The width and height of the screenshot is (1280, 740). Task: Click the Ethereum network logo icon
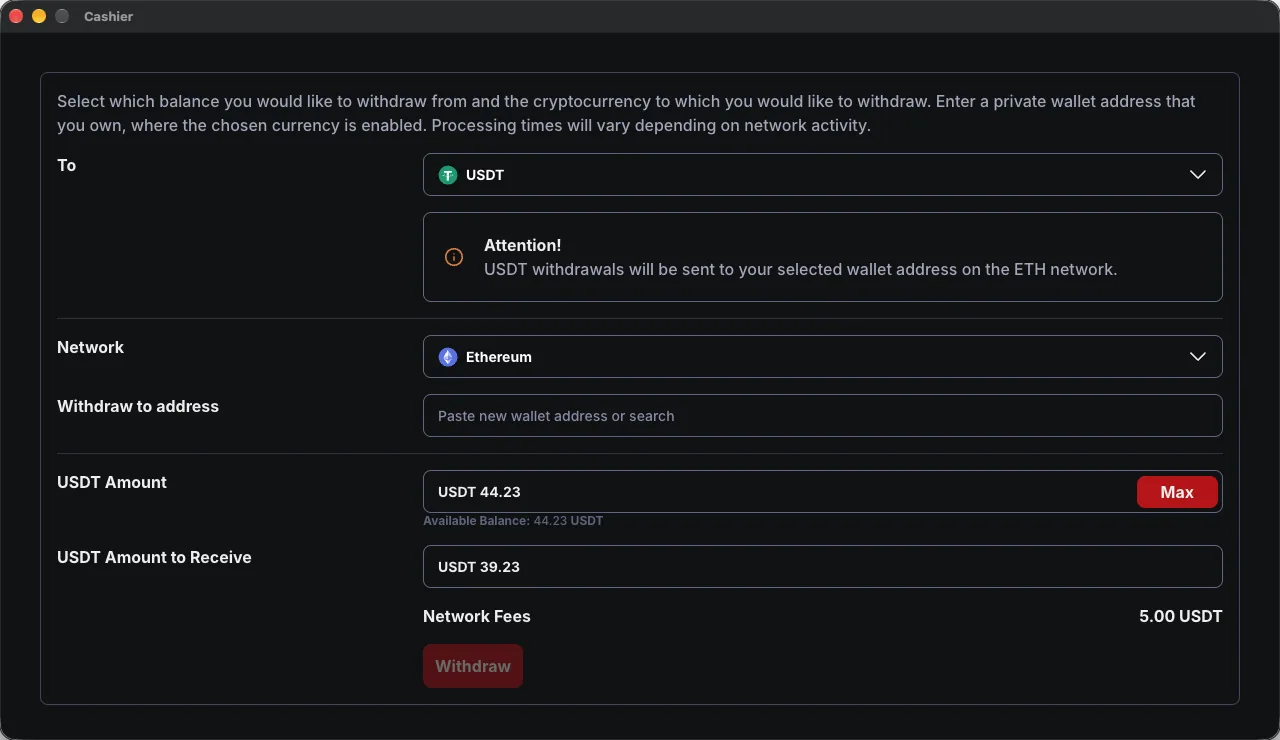(448, 357)
